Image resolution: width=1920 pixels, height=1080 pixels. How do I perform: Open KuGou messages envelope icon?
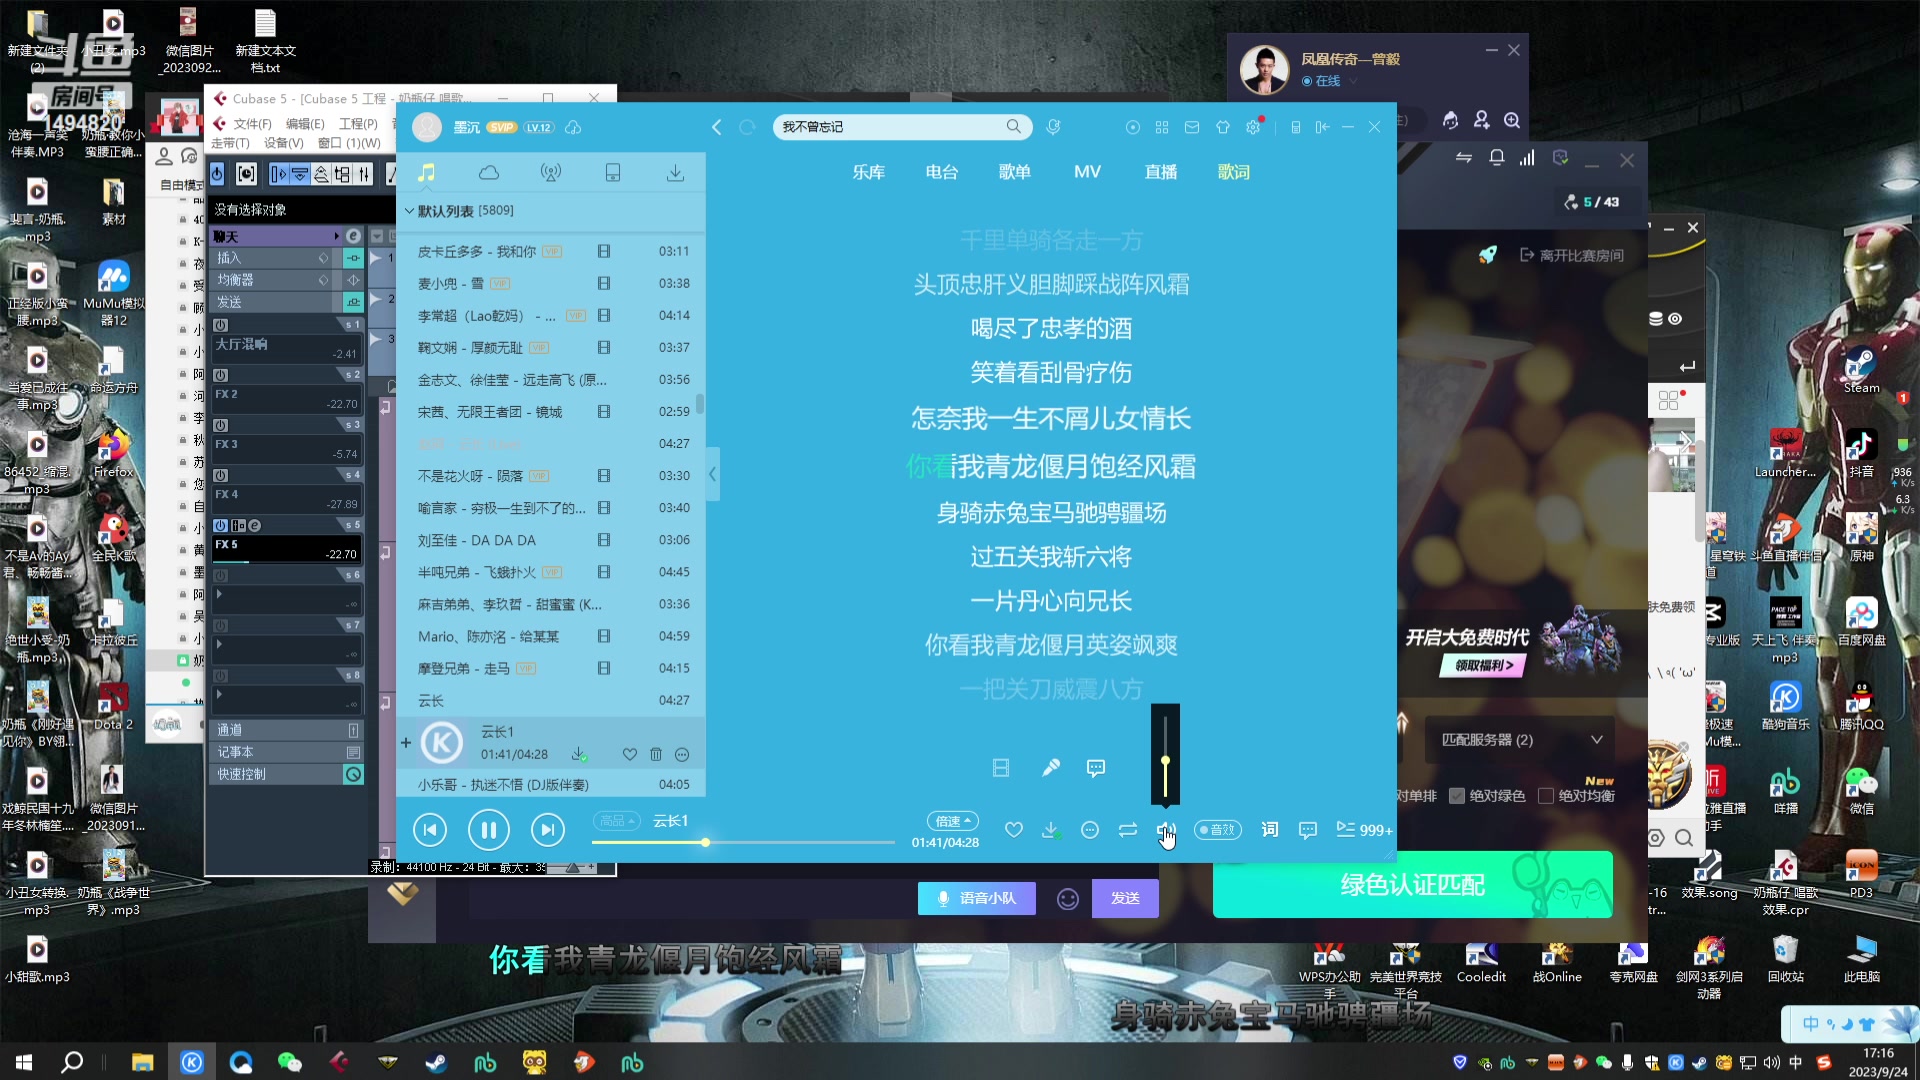coord(1192,127)
